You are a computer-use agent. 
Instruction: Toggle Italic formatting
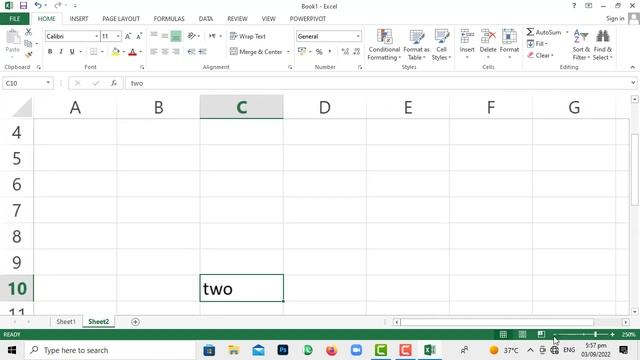61,51
